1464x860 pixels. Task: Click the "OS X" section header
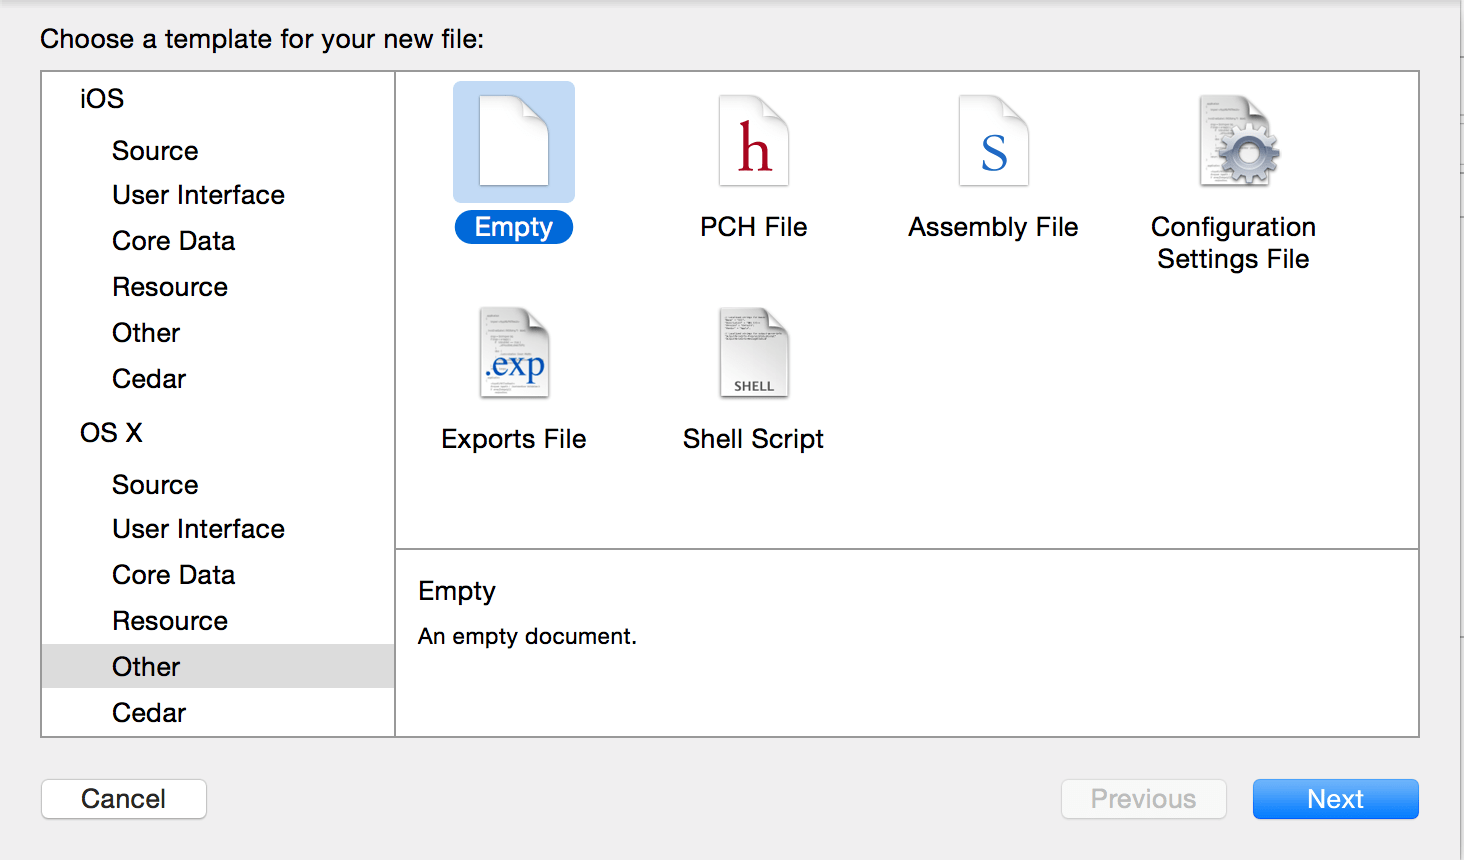pos(111,433)
